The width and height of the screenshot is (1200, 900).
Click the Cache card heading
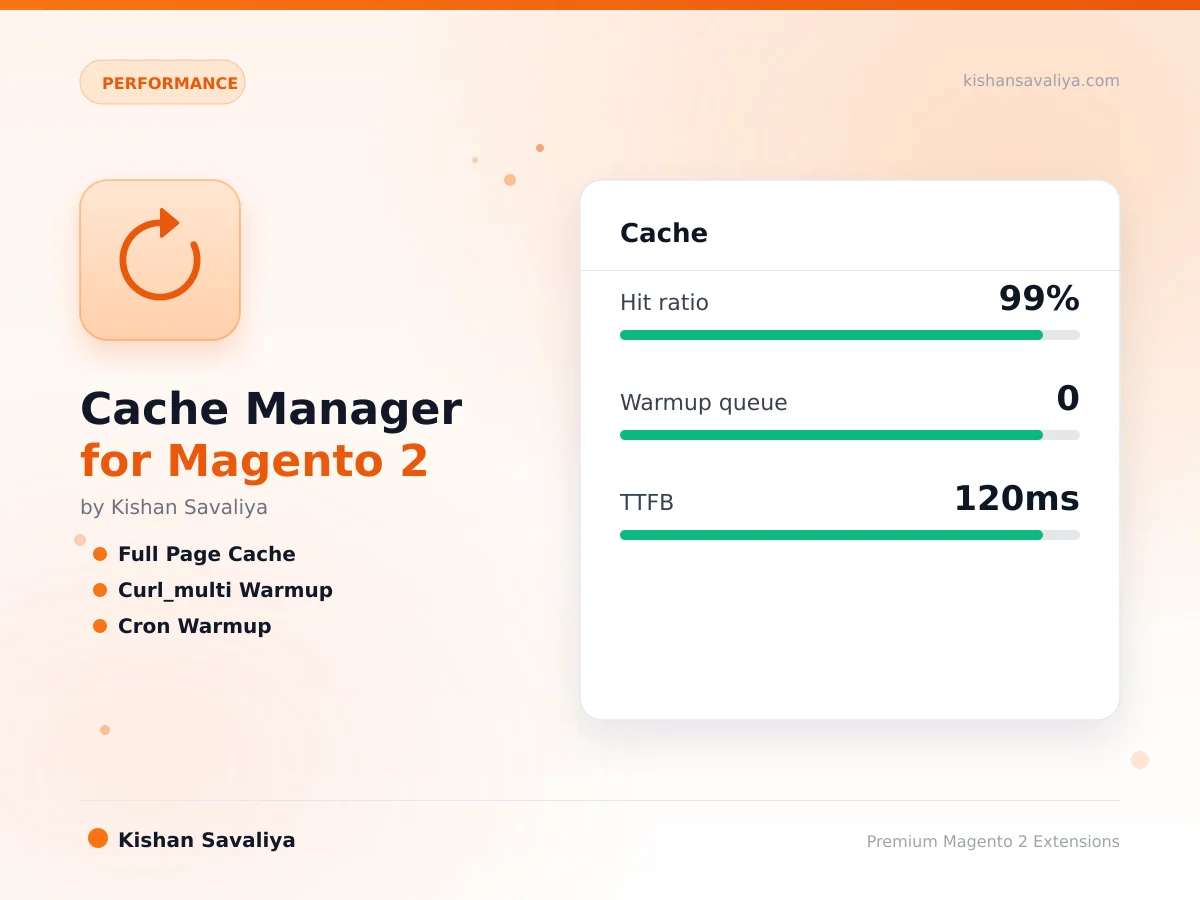pyautogui.click(x=664, y=233)
